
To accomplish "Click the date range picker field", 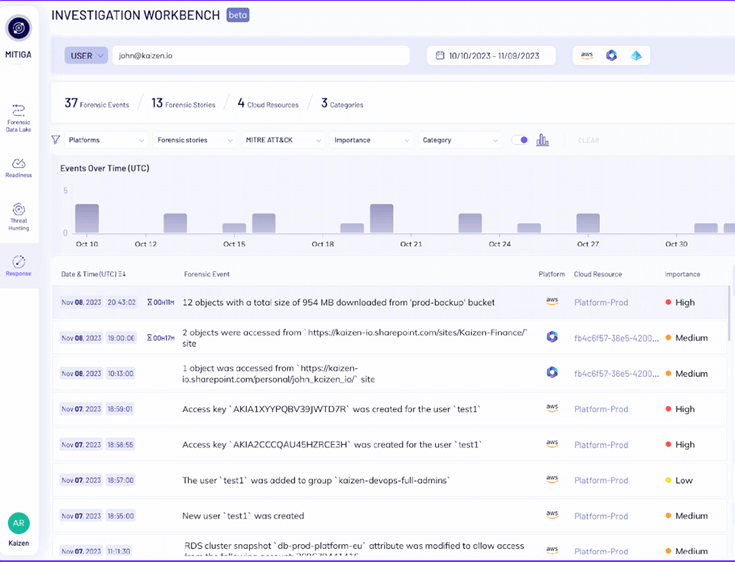I will pos(491,56).
